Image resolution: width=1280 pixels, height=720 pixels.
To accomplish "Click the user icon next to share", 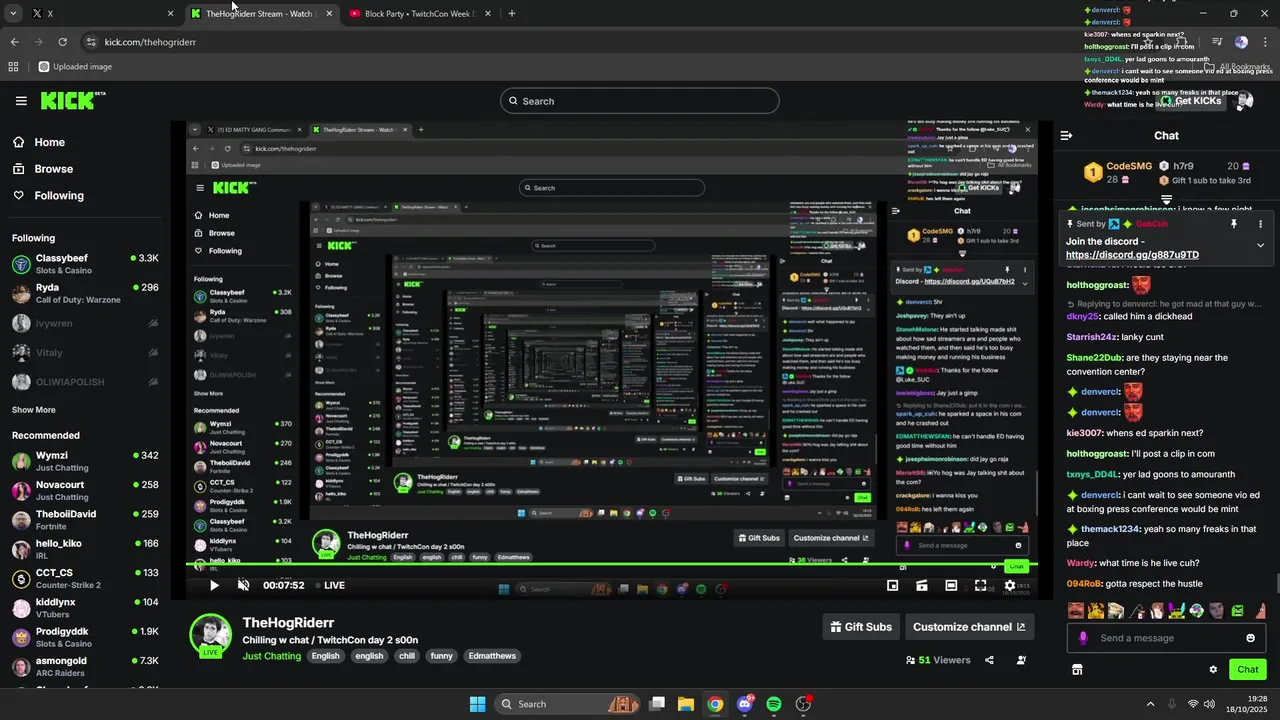I will click(x=1021, y=660).
